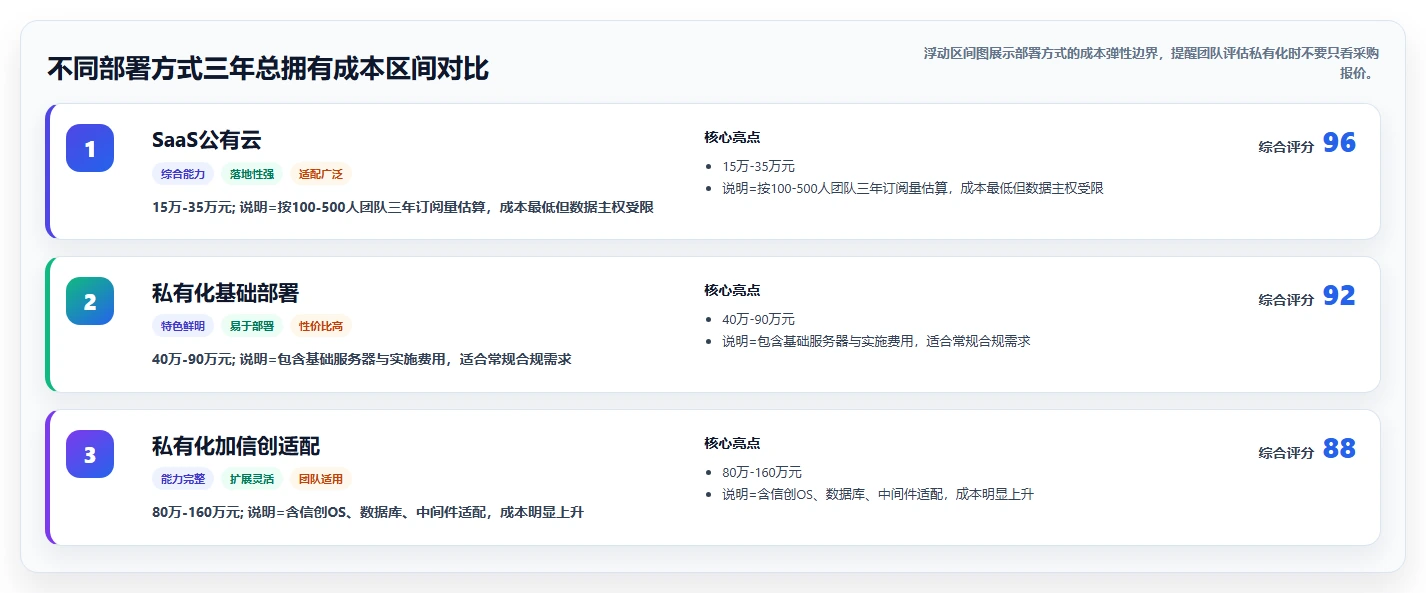The width and height of the screenshot is (1426, 593).
Task: Click the score value 88
Action: click(x=1339, y=449)
